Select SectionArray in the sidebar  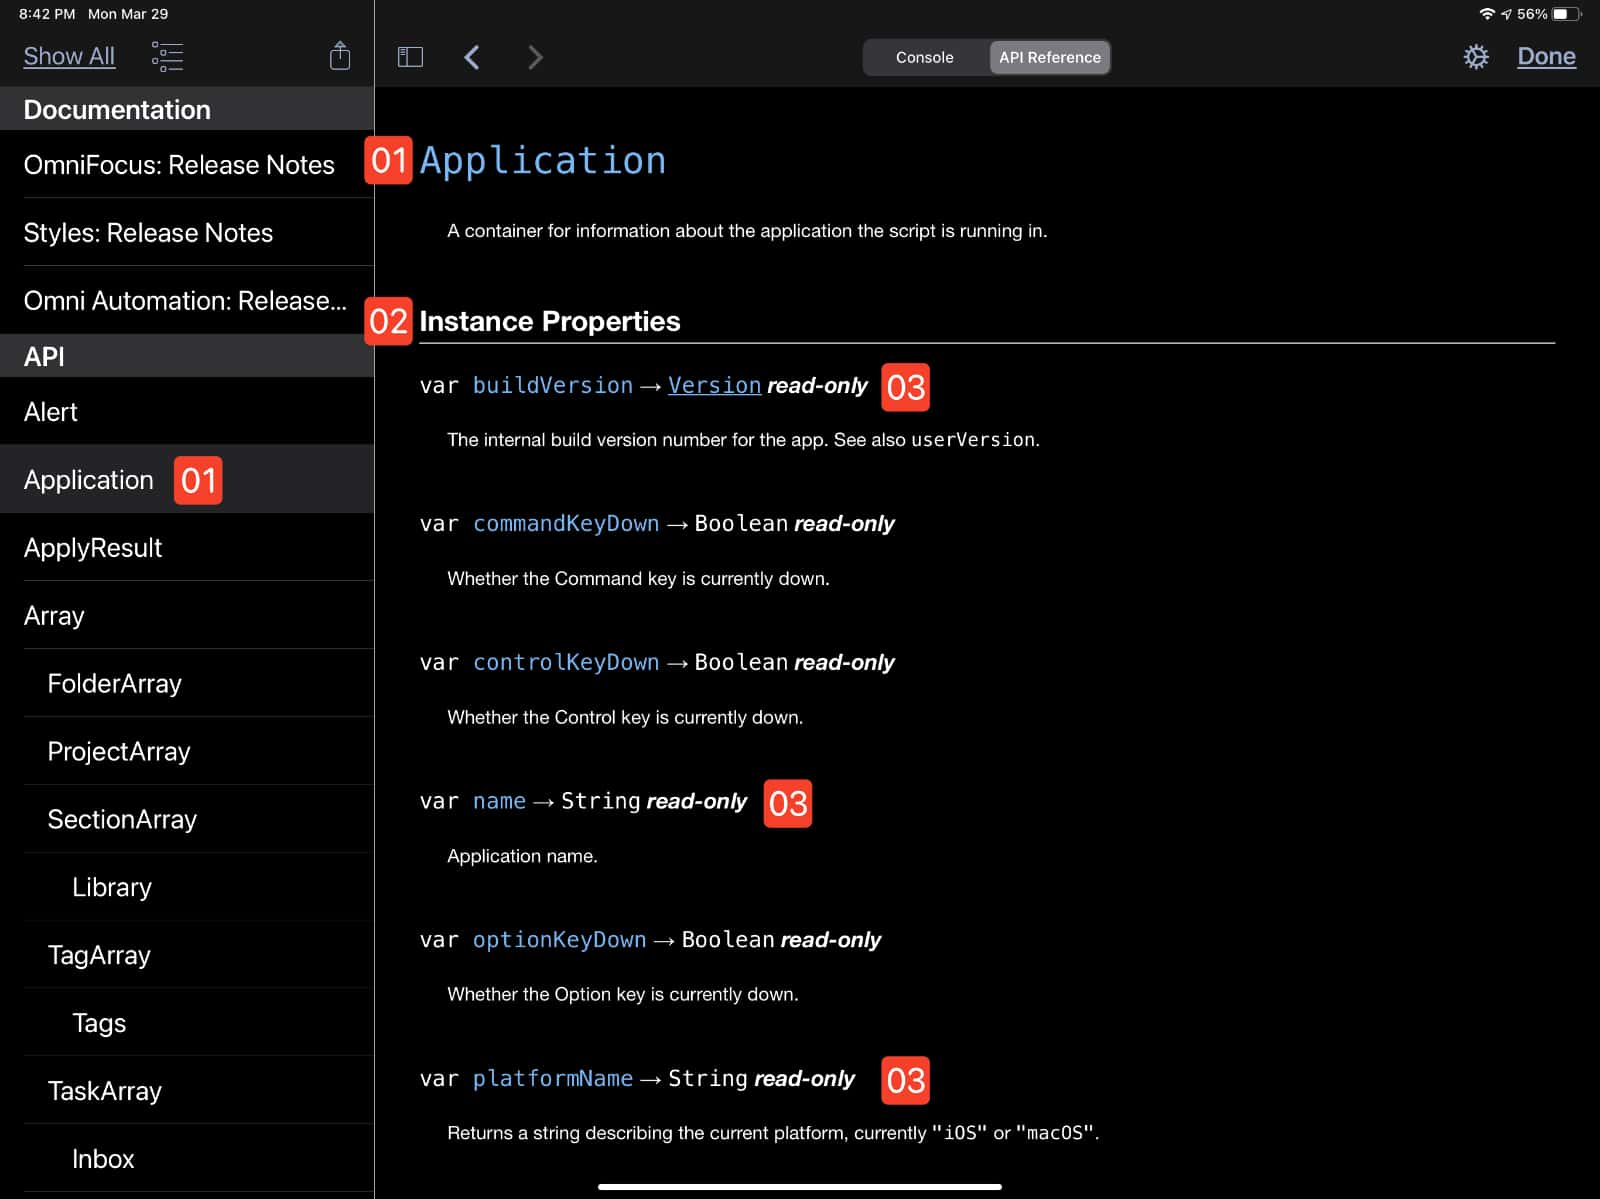click(x=187, y=819)
